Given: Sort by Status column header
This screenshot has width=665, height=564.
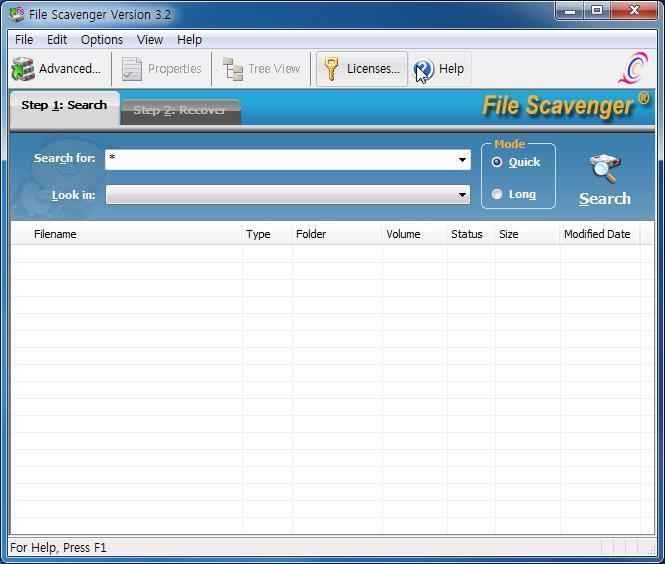Looking at the screenshot, I should pyautogui.click(x=471, y=234).
